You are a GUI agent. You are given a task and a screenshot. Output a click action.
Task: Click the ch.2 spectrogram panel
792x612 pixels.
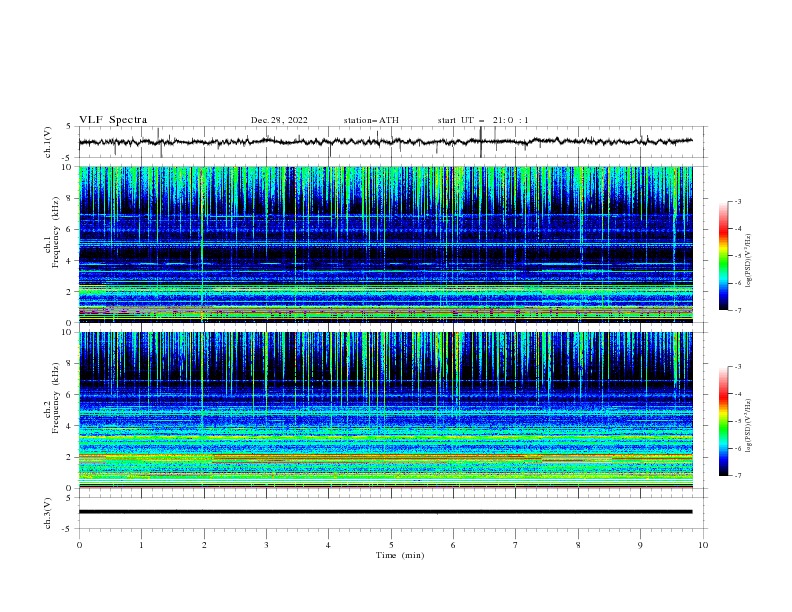point(385,410)
